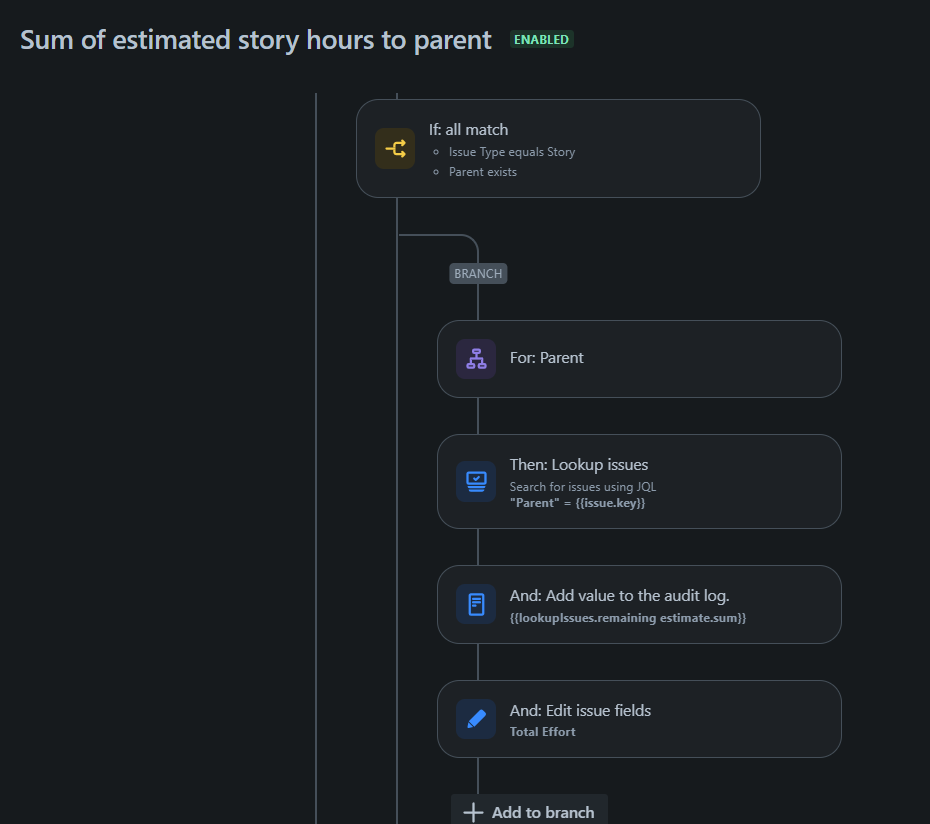Click the yellow If condition branch icon
Image resolution: width=930 pixels, height=824 pixels.
pyautogui.click(x=395, y=148)
